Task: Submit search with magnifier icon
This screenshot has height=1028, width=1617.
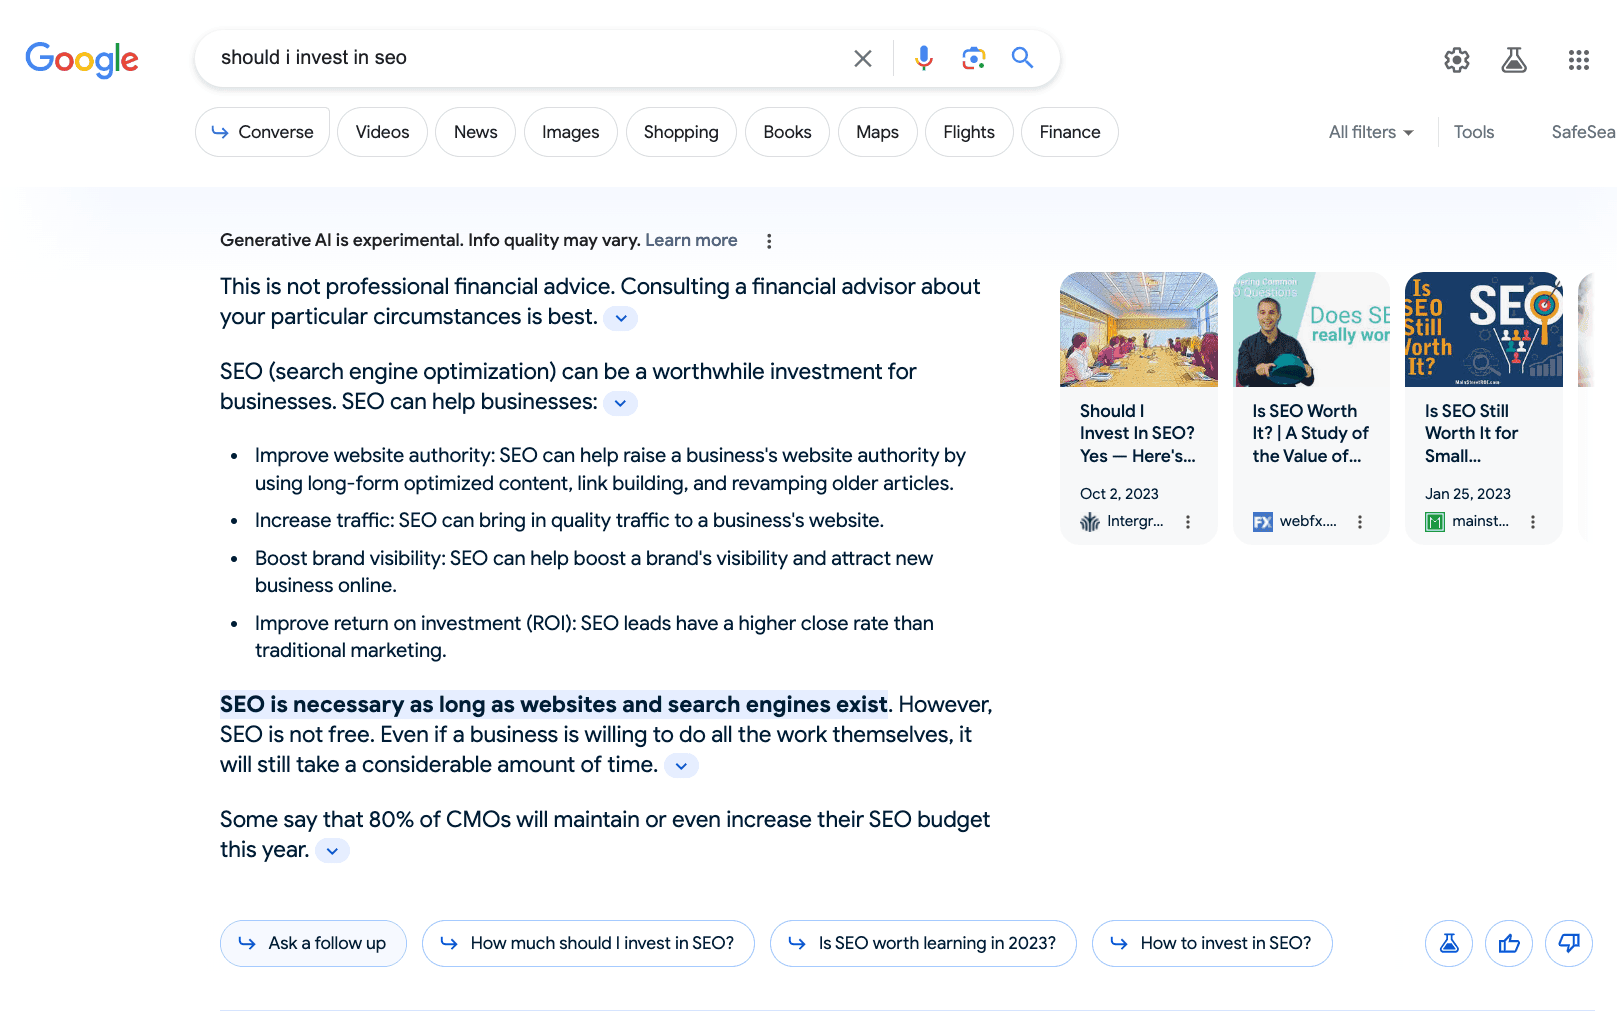Action: click(1021, 58)
